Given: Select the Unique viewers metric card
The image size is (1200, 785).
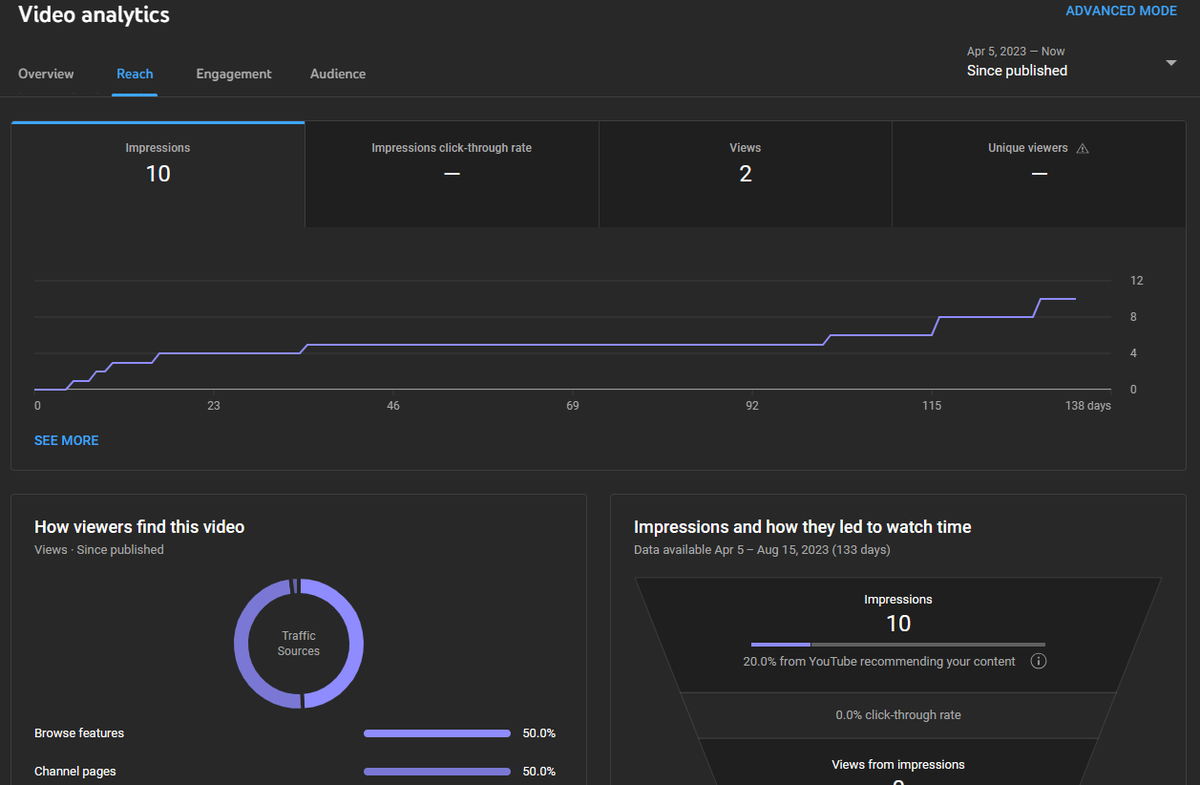Looking at the screenshot, I should [1039, 174].
